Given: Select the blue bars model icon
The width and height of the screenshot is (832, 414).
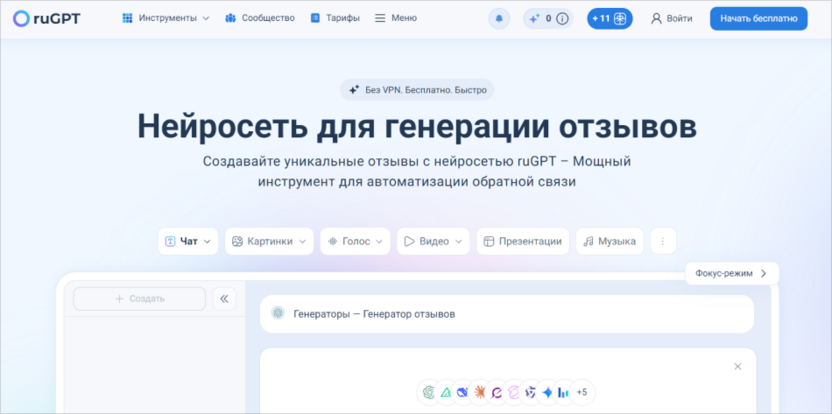Looking at the screenshot, I should click(x=564, y=392).
